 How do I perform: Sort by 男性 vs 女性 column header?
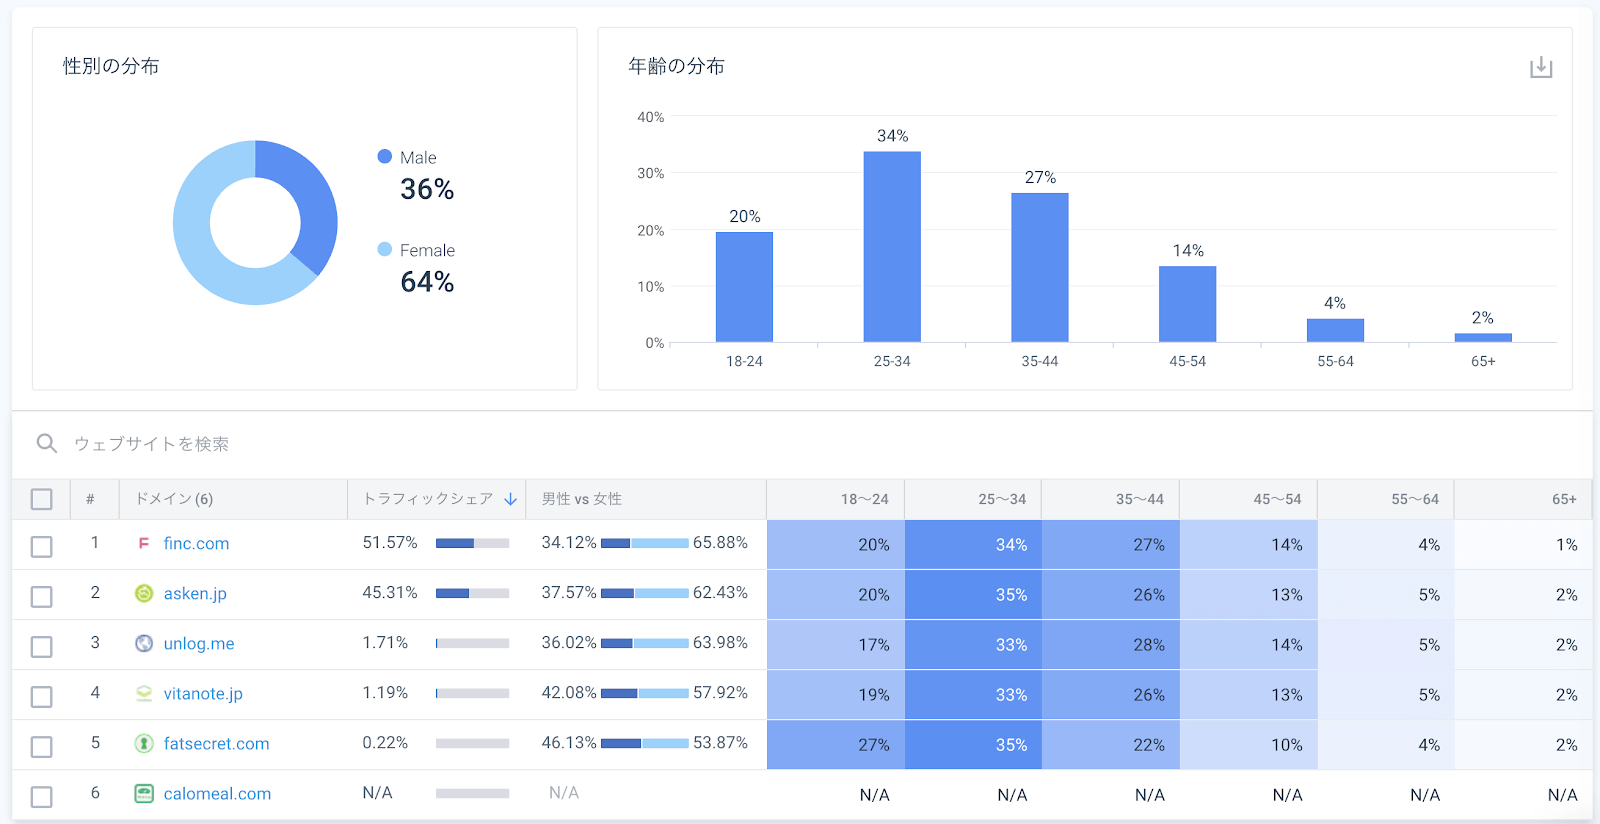tap(582, 499)
